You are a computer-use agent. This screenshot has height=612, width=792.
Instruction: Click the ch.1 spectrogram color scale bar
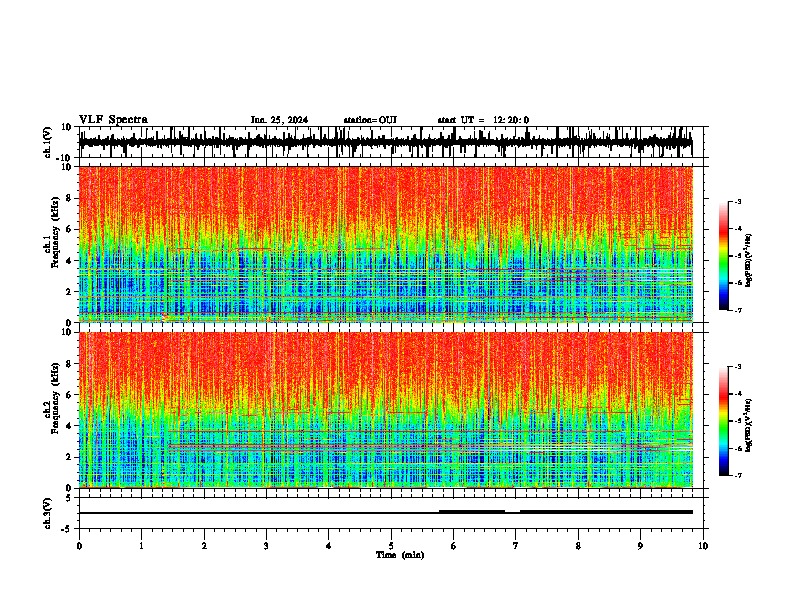tap(723, 256)
